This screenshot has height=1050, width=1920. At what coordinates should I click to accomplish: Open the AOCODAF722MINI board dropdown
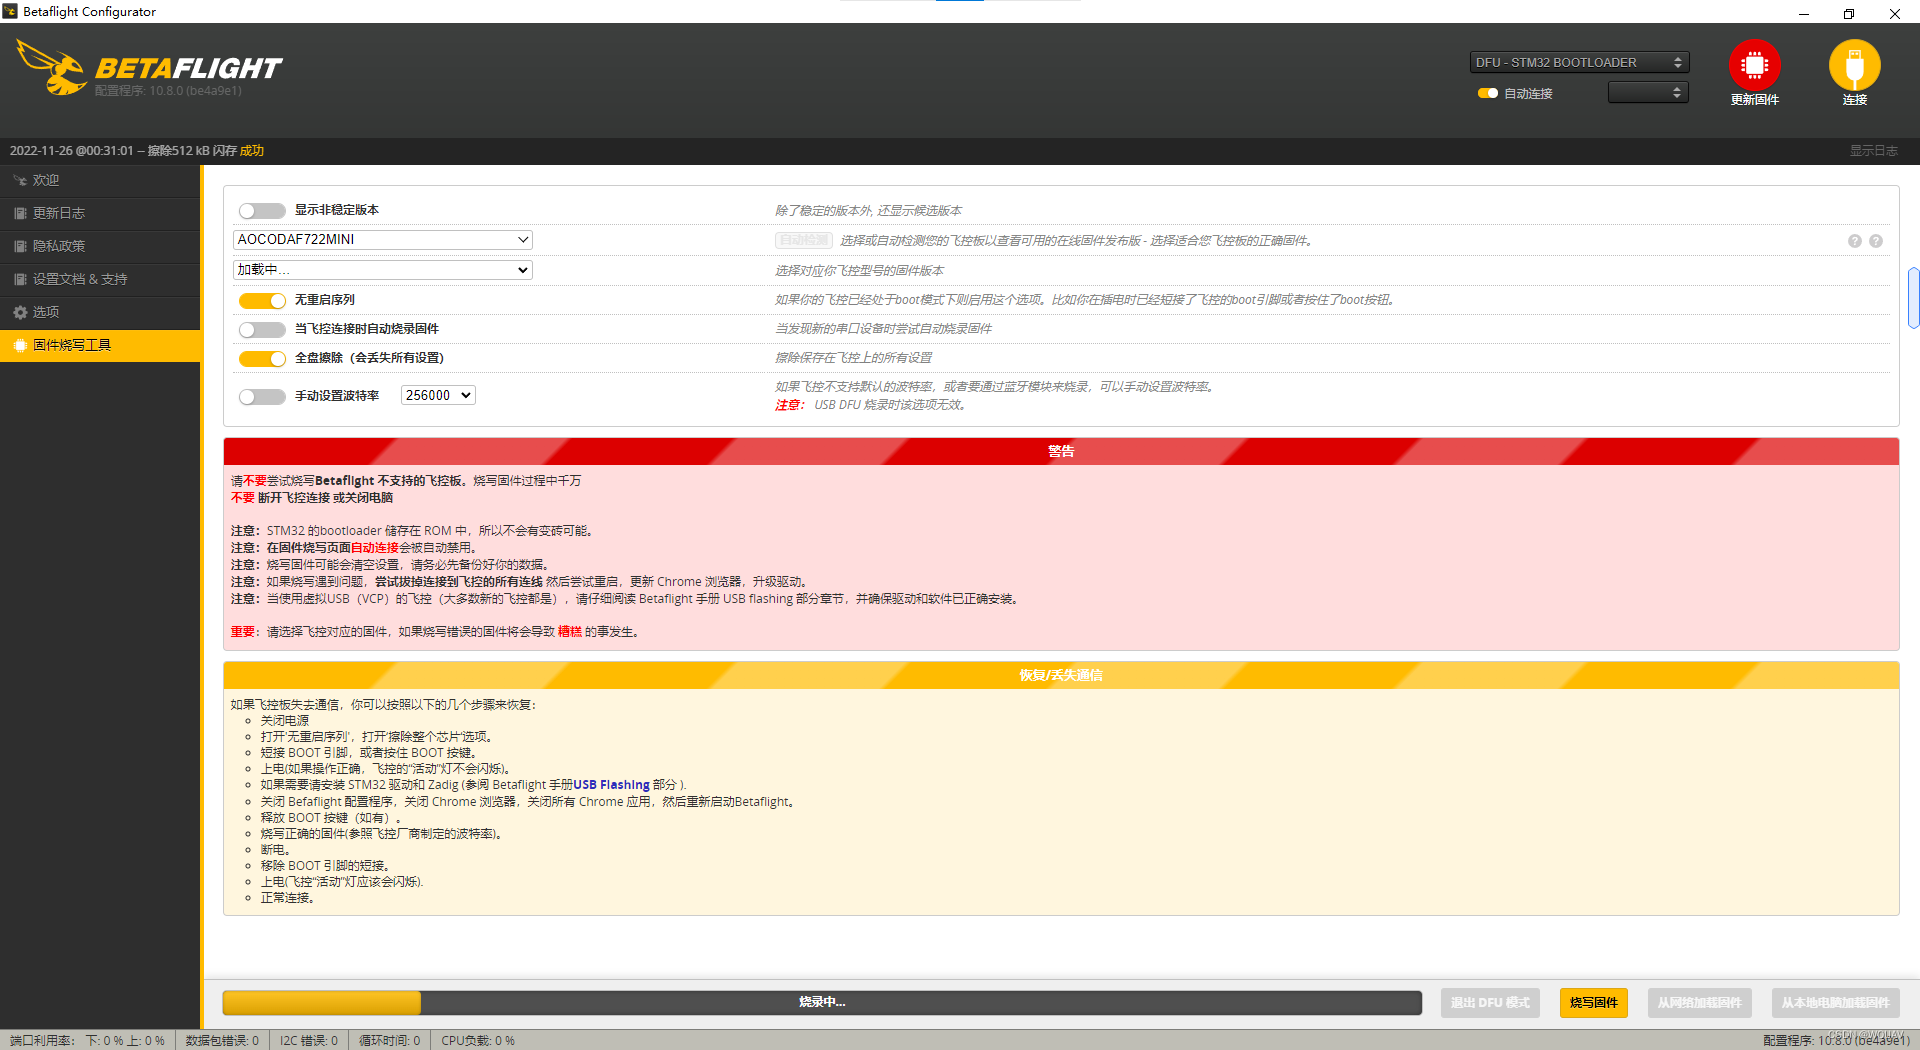382,240
